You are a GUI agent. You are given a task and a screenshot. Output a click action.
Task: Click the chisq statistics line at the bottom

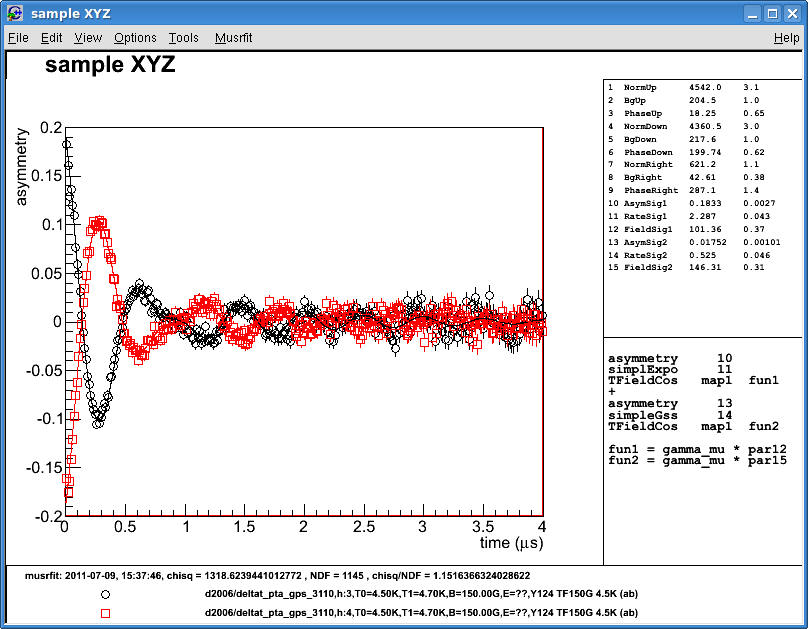coord(300,574)
